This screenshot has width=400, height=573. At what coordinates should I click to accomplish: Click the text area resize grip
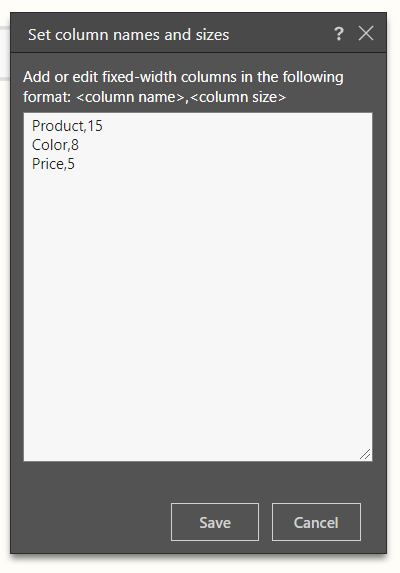pyautogui.click(x=365, y=454)
